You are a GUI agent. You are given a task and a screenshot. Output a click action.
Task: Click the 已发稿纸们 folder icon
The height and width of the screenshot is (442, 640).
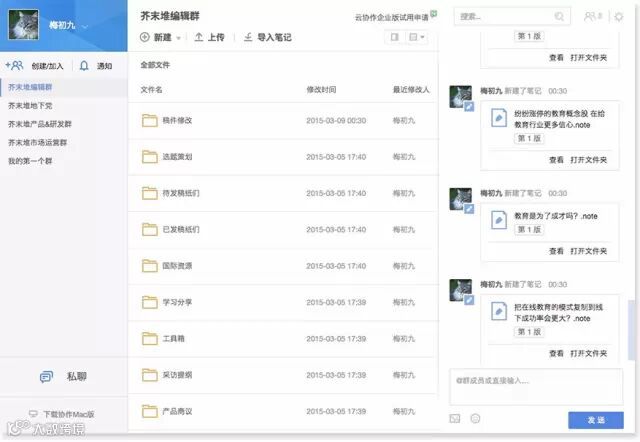[x=150, y=229]
